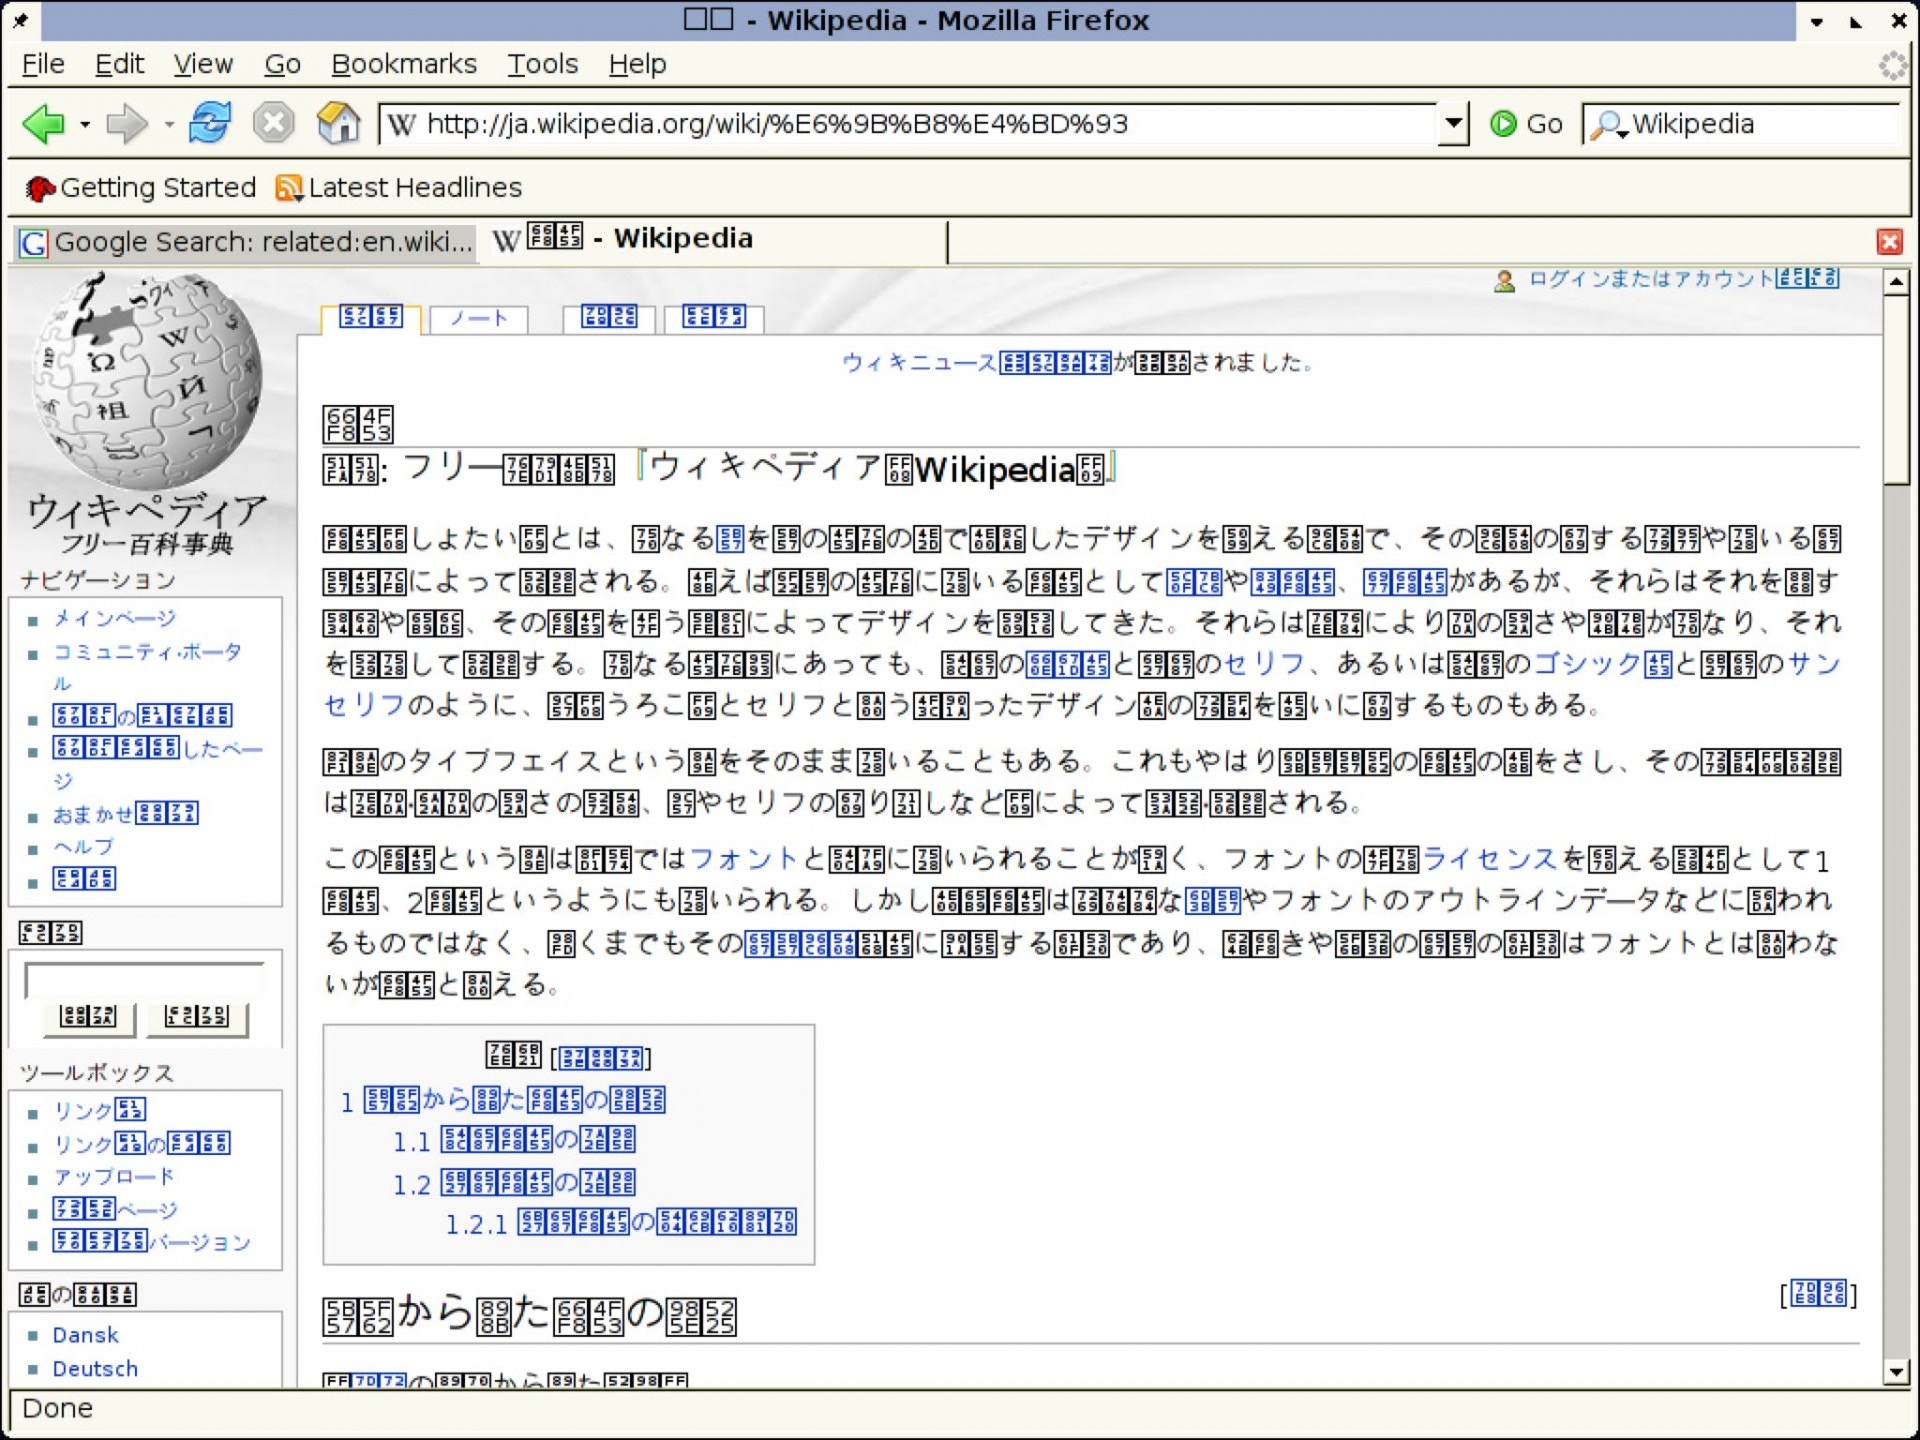Click the search engine magnifier icon
Viewport: 1920px width, 1440px height.
coord(1607,125)
